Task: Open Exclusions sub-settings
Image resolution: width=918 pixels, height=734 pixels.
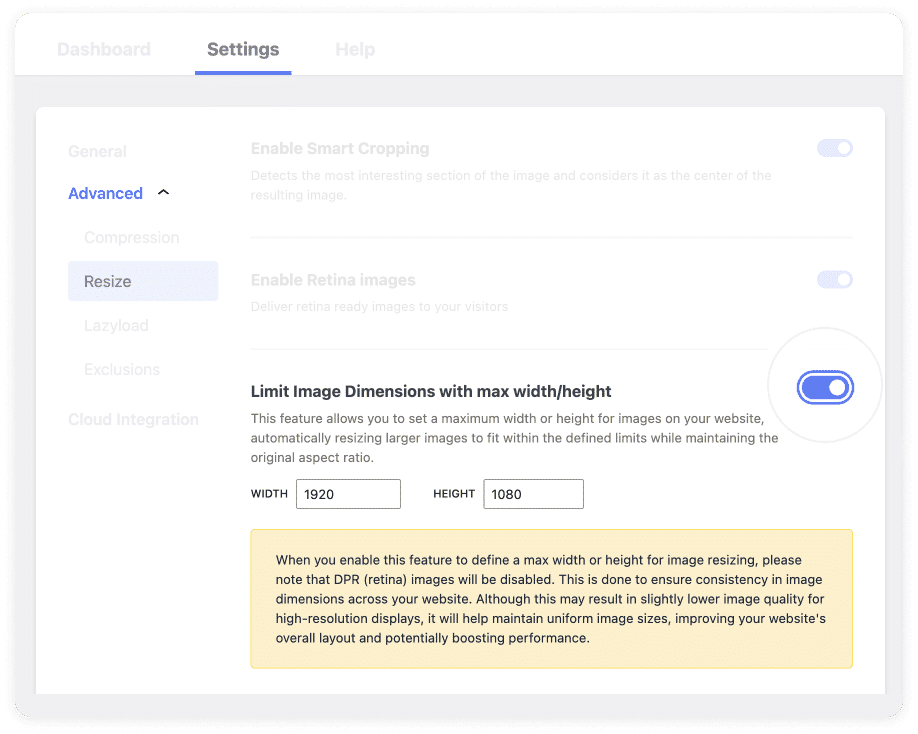Action: [x=122, y=369]
